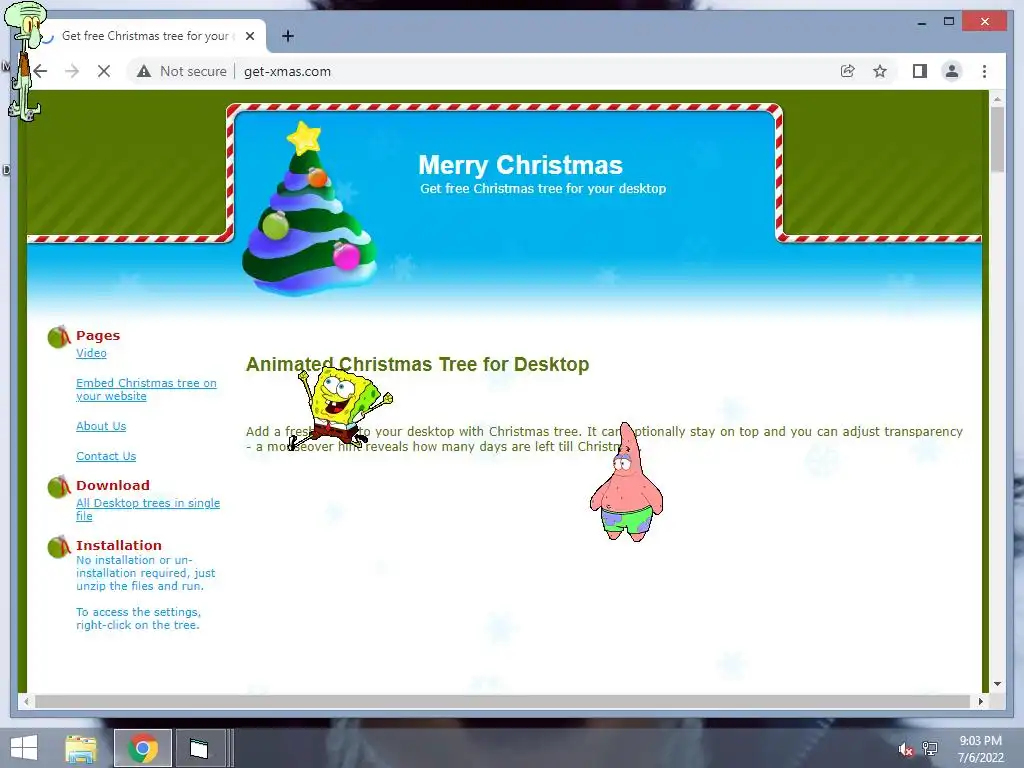Open the Video page link

tap(91, 353)
